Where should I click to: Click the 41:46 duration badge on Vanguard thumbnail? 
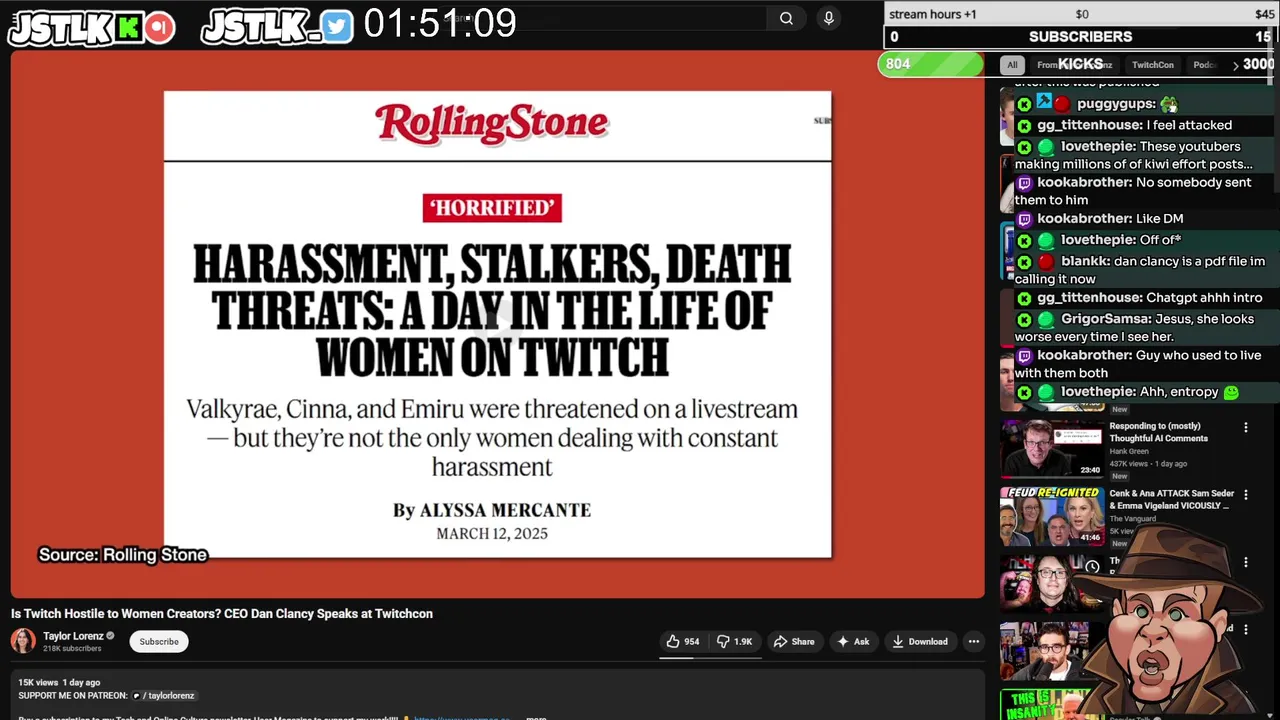click(1089, 537)
